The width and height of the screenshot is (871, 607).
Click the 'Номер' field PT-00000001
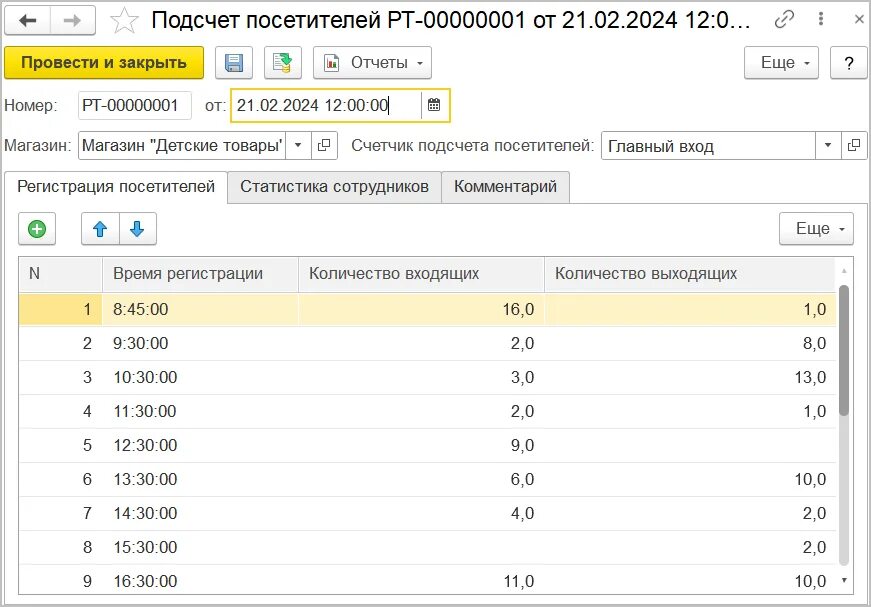point(134,106)
